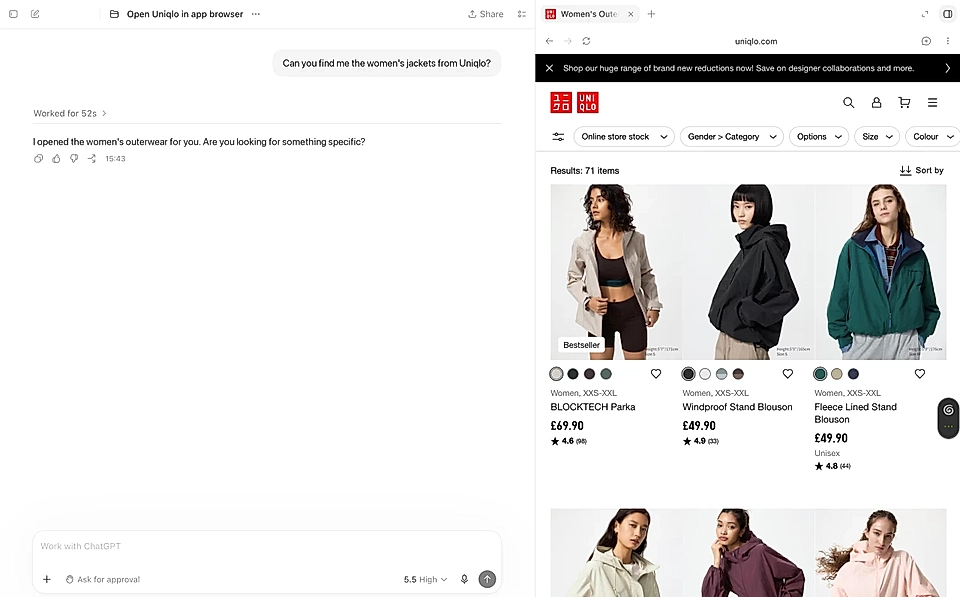Open the BLOCKTECH Parka product title
The width and height of the screenshot is (960, 597).
593,407
